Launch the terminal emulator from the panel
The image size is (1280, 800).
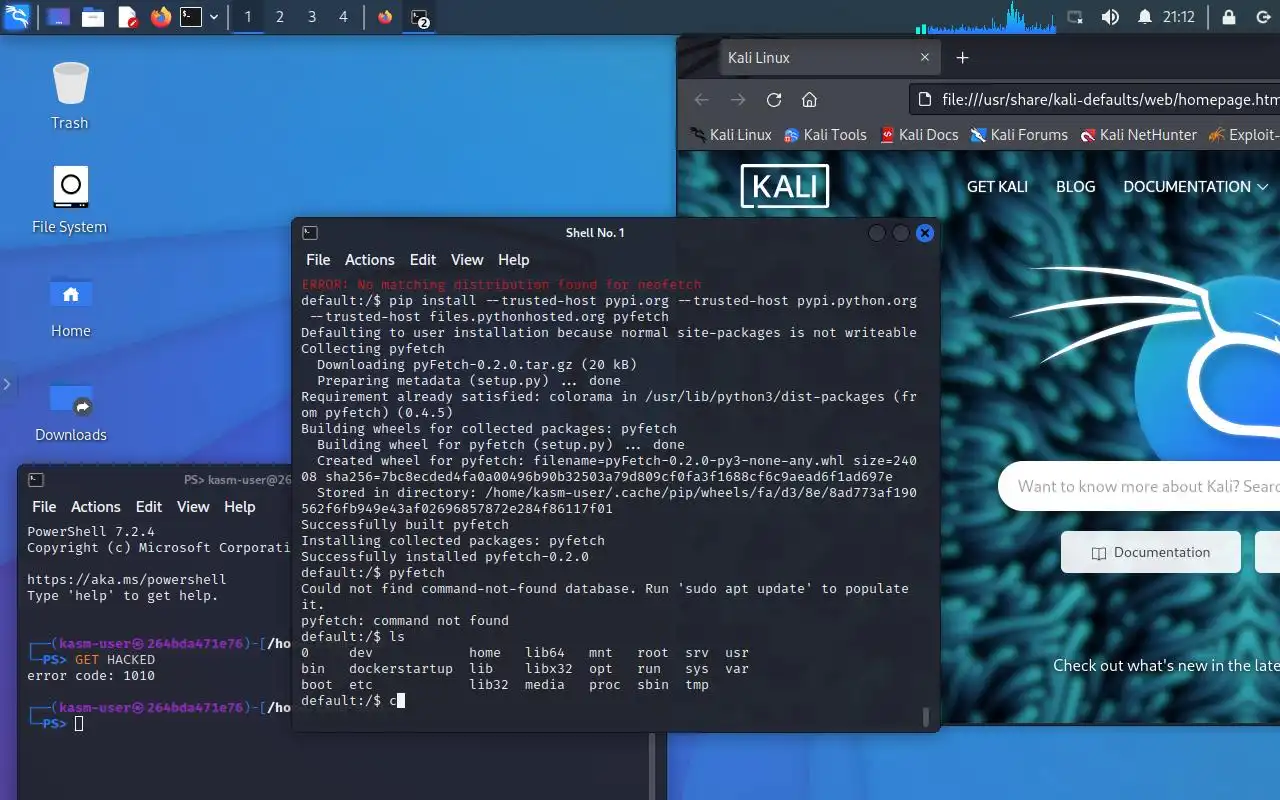[191, 17]
